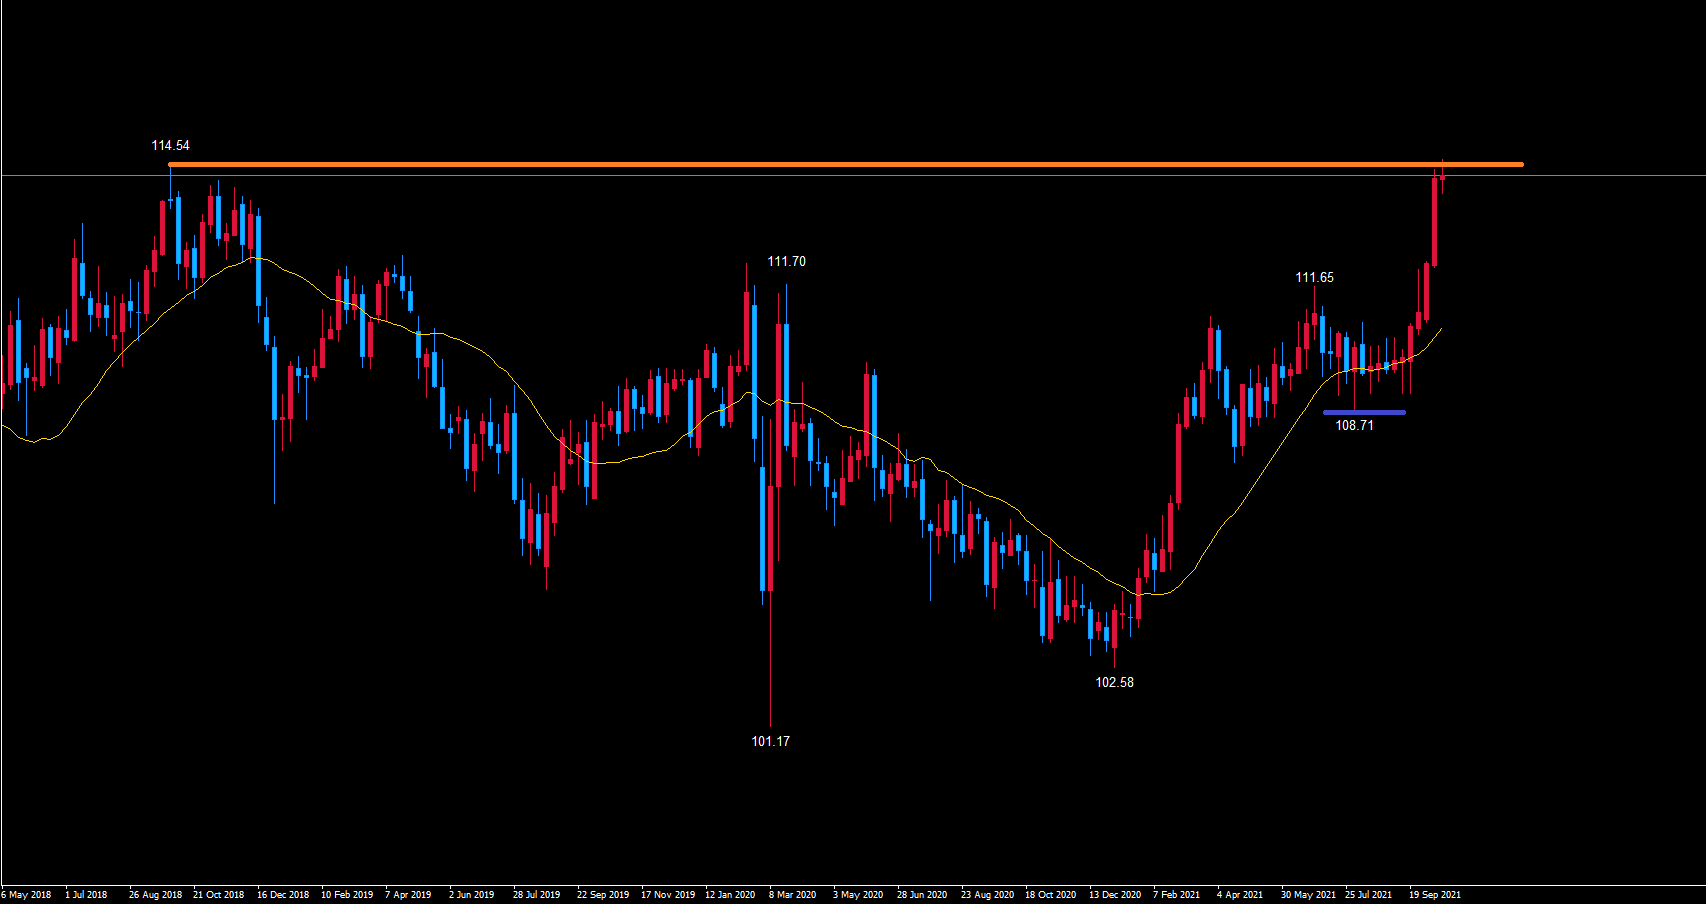
Task: Click the 19 Sep 2021 date label
Action: (1435, 894)
